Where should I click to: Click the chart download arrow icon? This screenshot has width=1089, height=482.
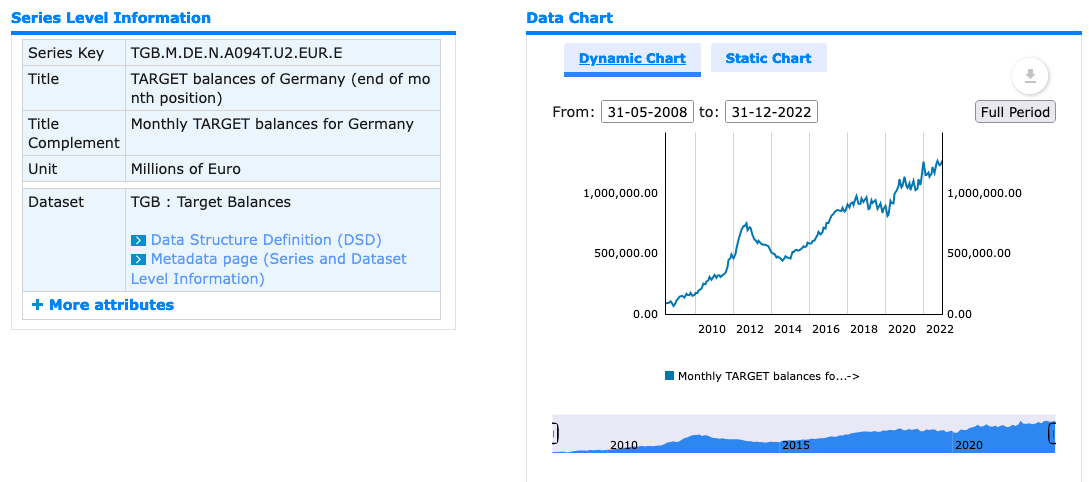point(1030,76)
